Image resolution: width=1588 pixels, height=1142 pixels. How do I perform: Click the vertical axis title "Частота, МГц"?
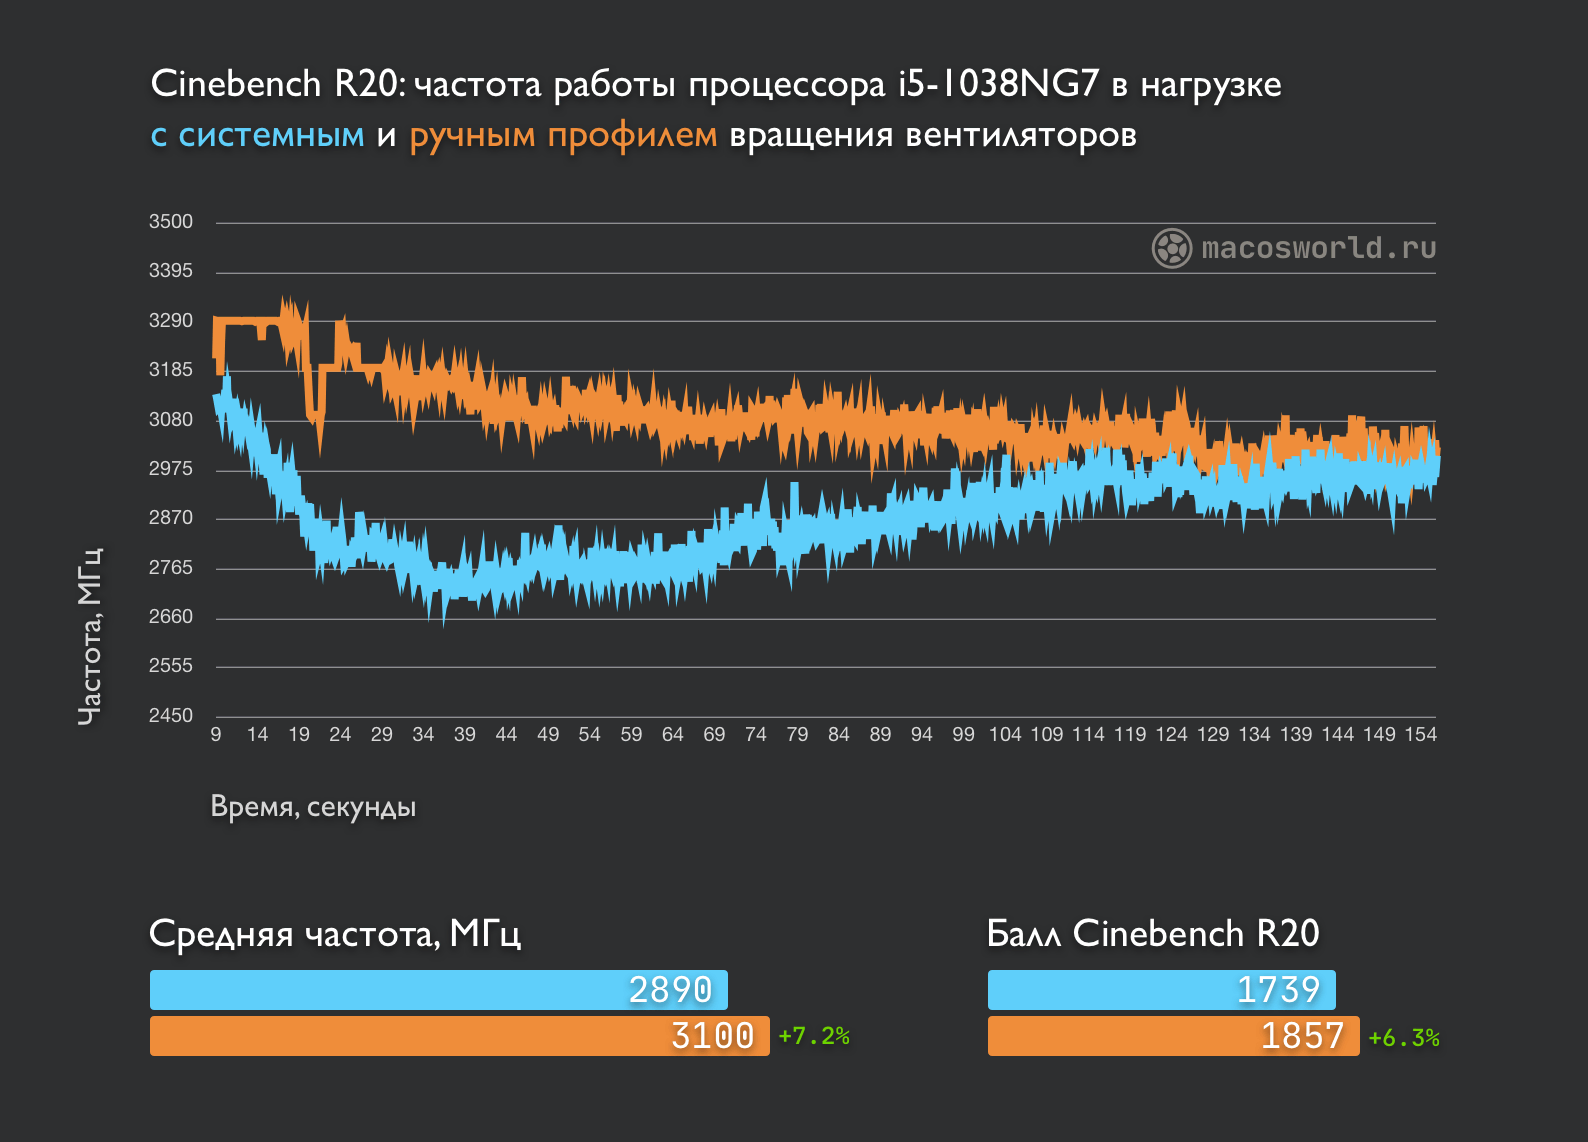pyautogui.click(x=90, y=636)
